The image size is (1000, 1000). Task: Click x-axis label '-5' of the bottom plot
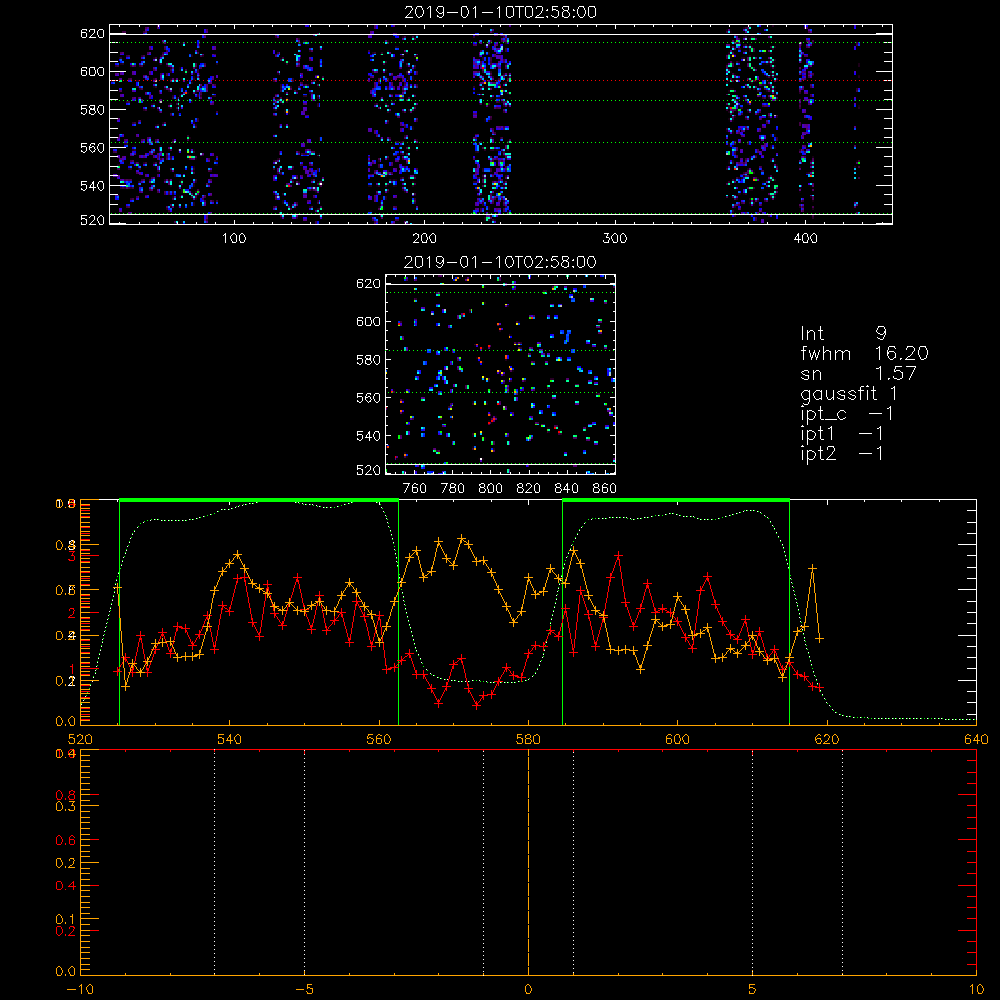(x=304, y=989)
